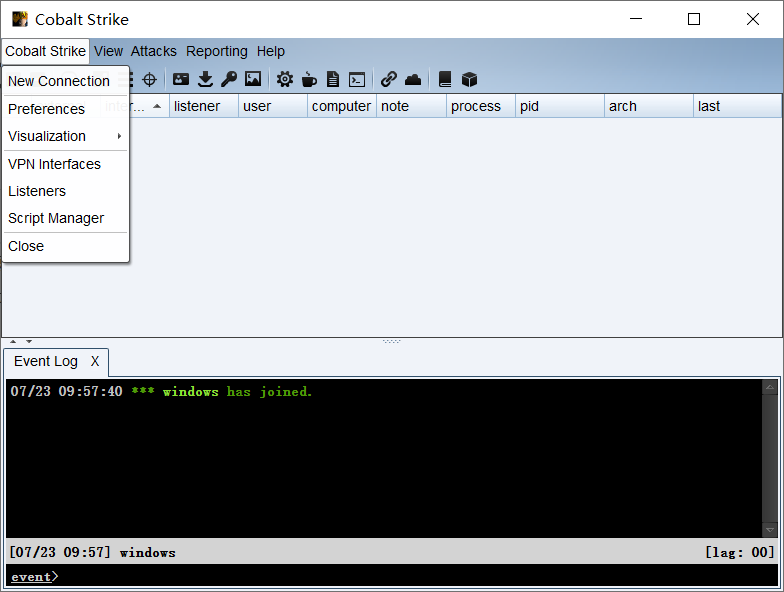Click the book help toolbar icon
The width and height of the screenshot is (784, 592).
click(x=444, y=79)
